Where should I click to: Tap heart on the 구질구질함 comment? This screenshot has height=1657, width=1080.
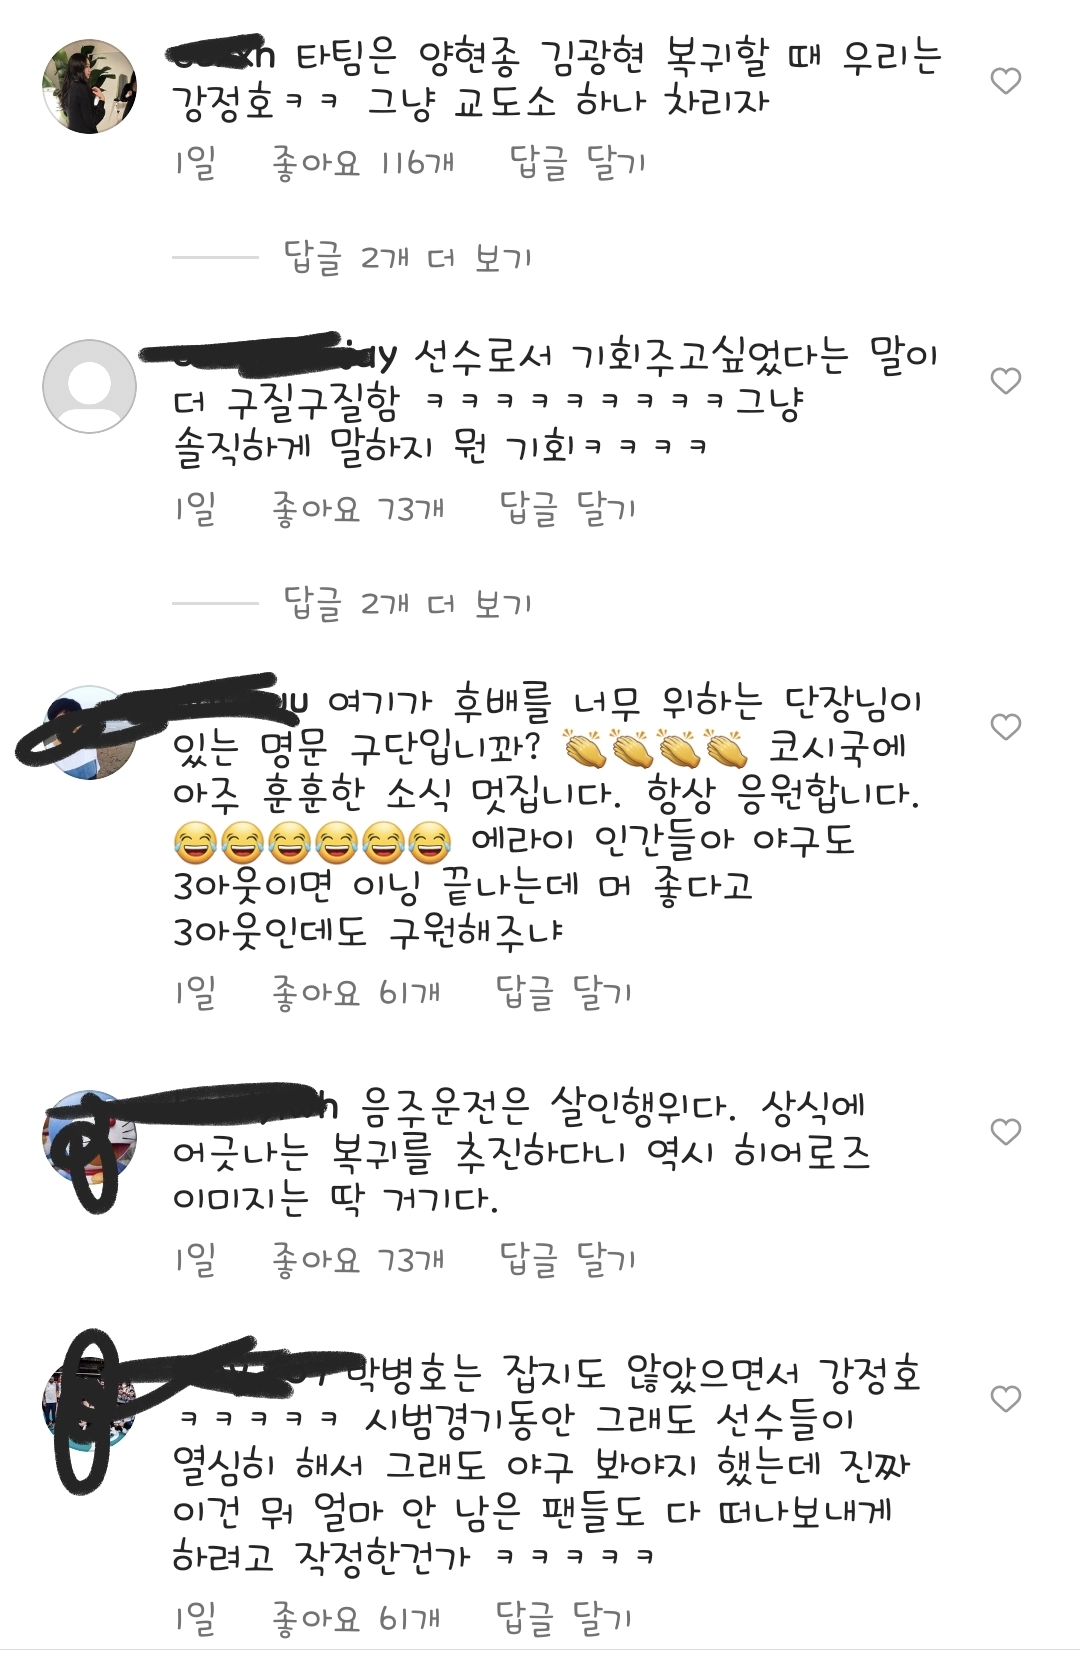click(1005, 381)
